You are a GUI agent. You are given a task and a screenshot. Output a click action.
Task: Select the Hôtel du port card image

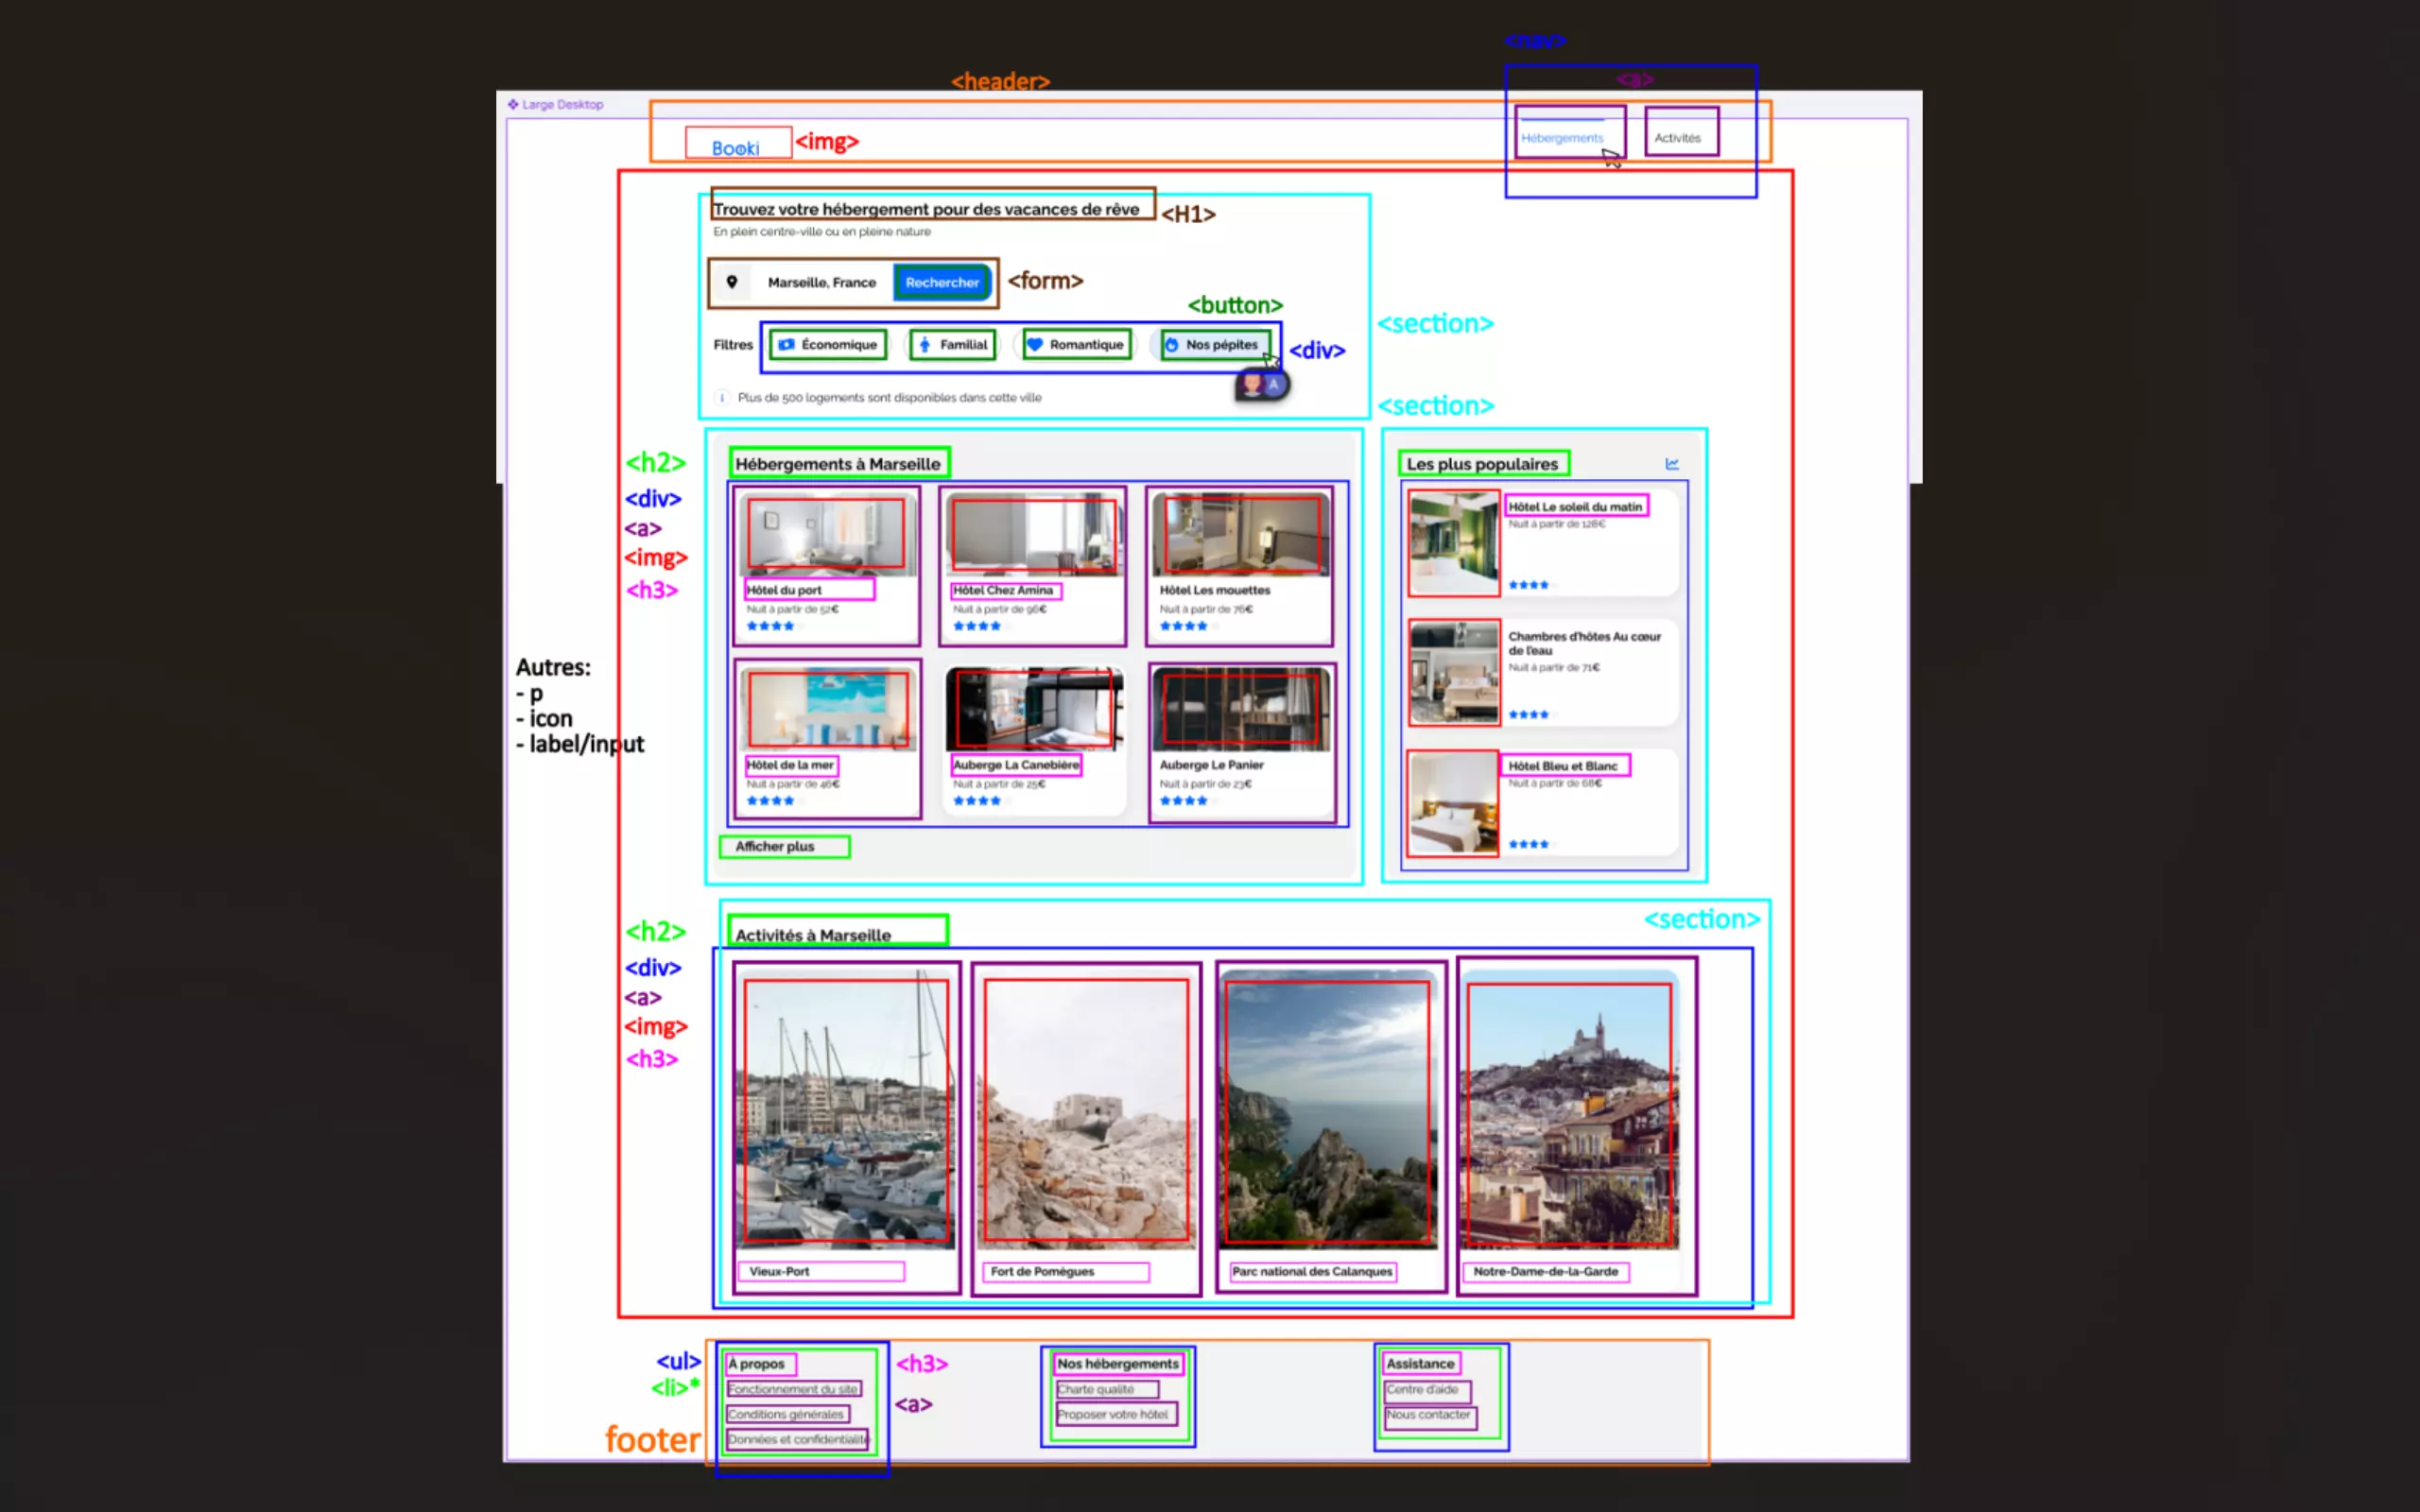point(826,535)
